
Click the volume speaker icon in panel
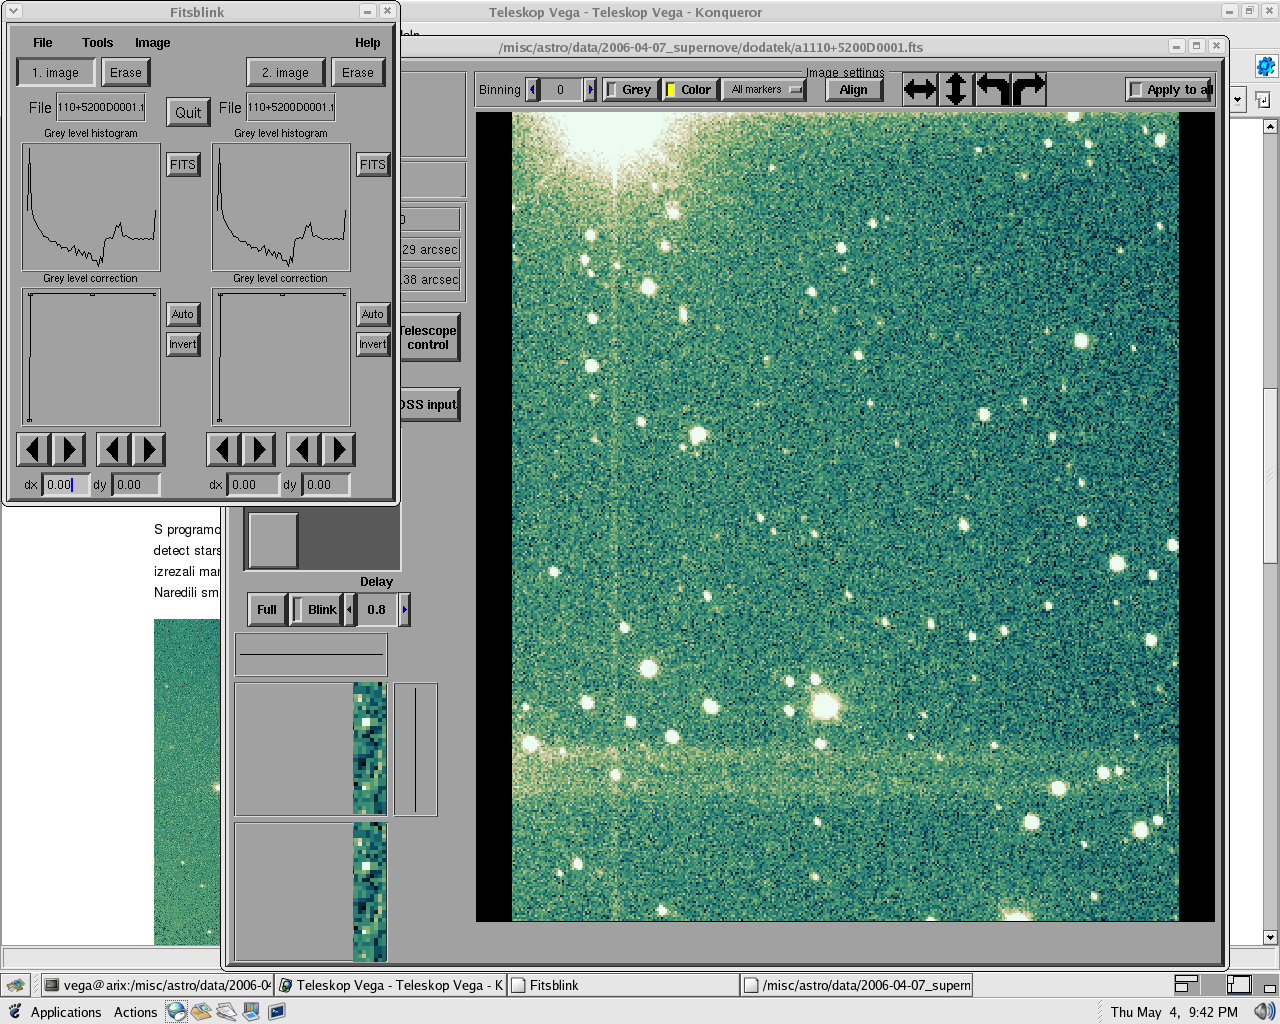[1264, 1012]
